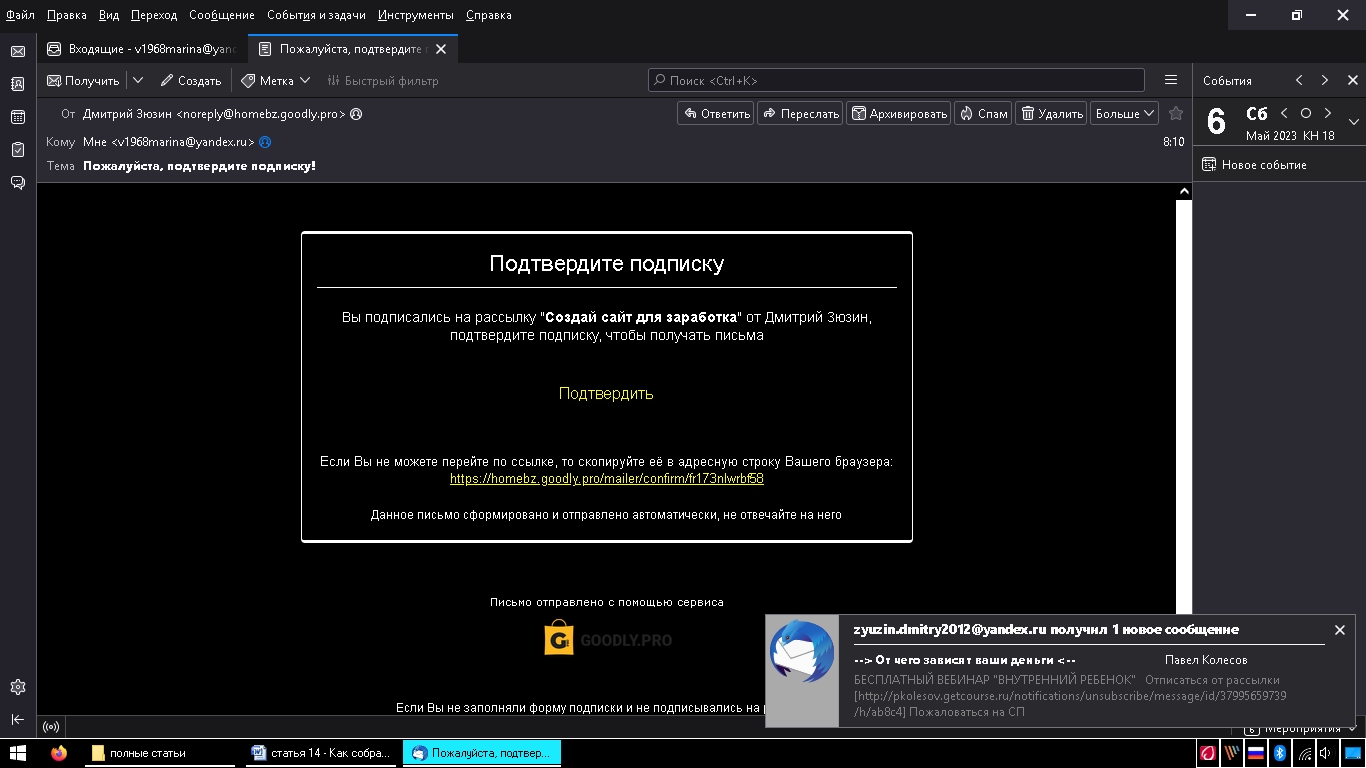
Task: Open the homebz.goodly.pro confirm URL link
Action: tap(607, 479)
